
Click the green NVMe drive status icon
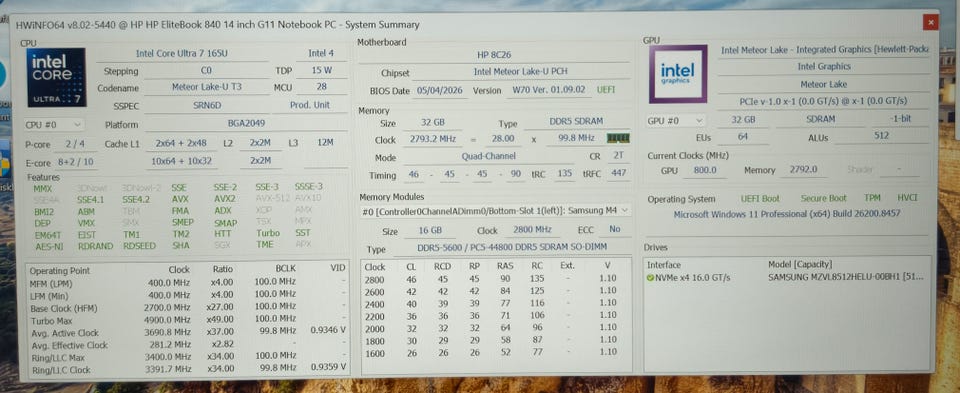(x=650, y=277)
